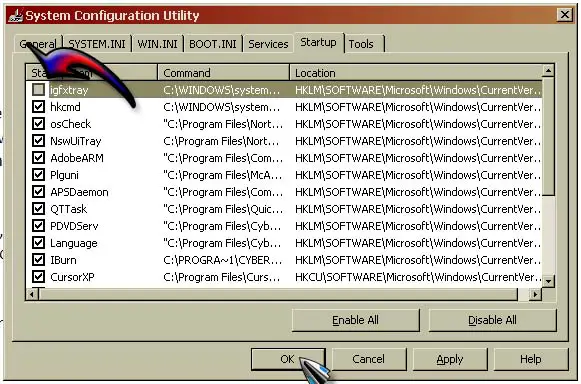The height and width of the screenshot is (384, 581).
Task: Select the Startup tab
Action: tap(318, 43)
